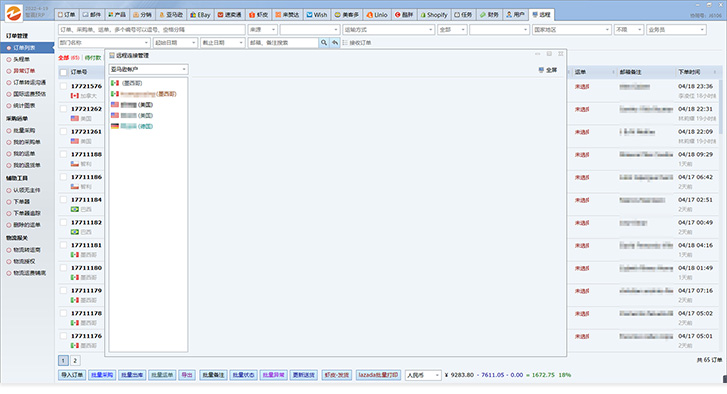
Task: Open the 虾皮 Shopee tab icon
Action: tap(252, 15)
